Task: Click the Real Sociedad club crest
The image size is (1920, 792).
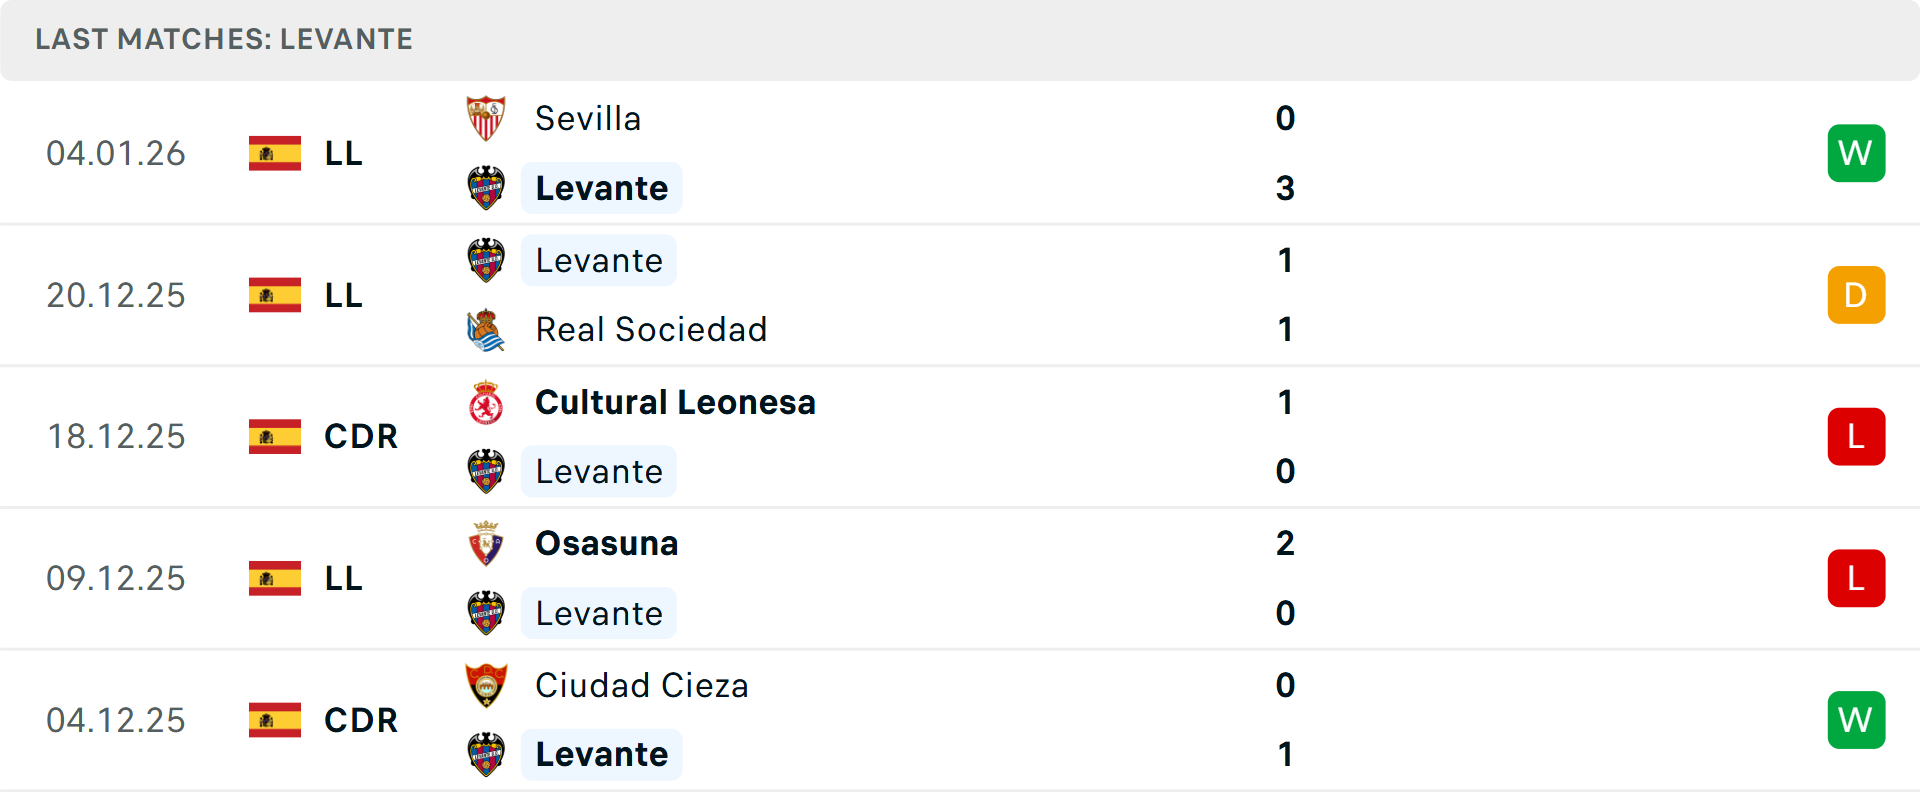Action: pyautogui.click(x=486, y=330)
